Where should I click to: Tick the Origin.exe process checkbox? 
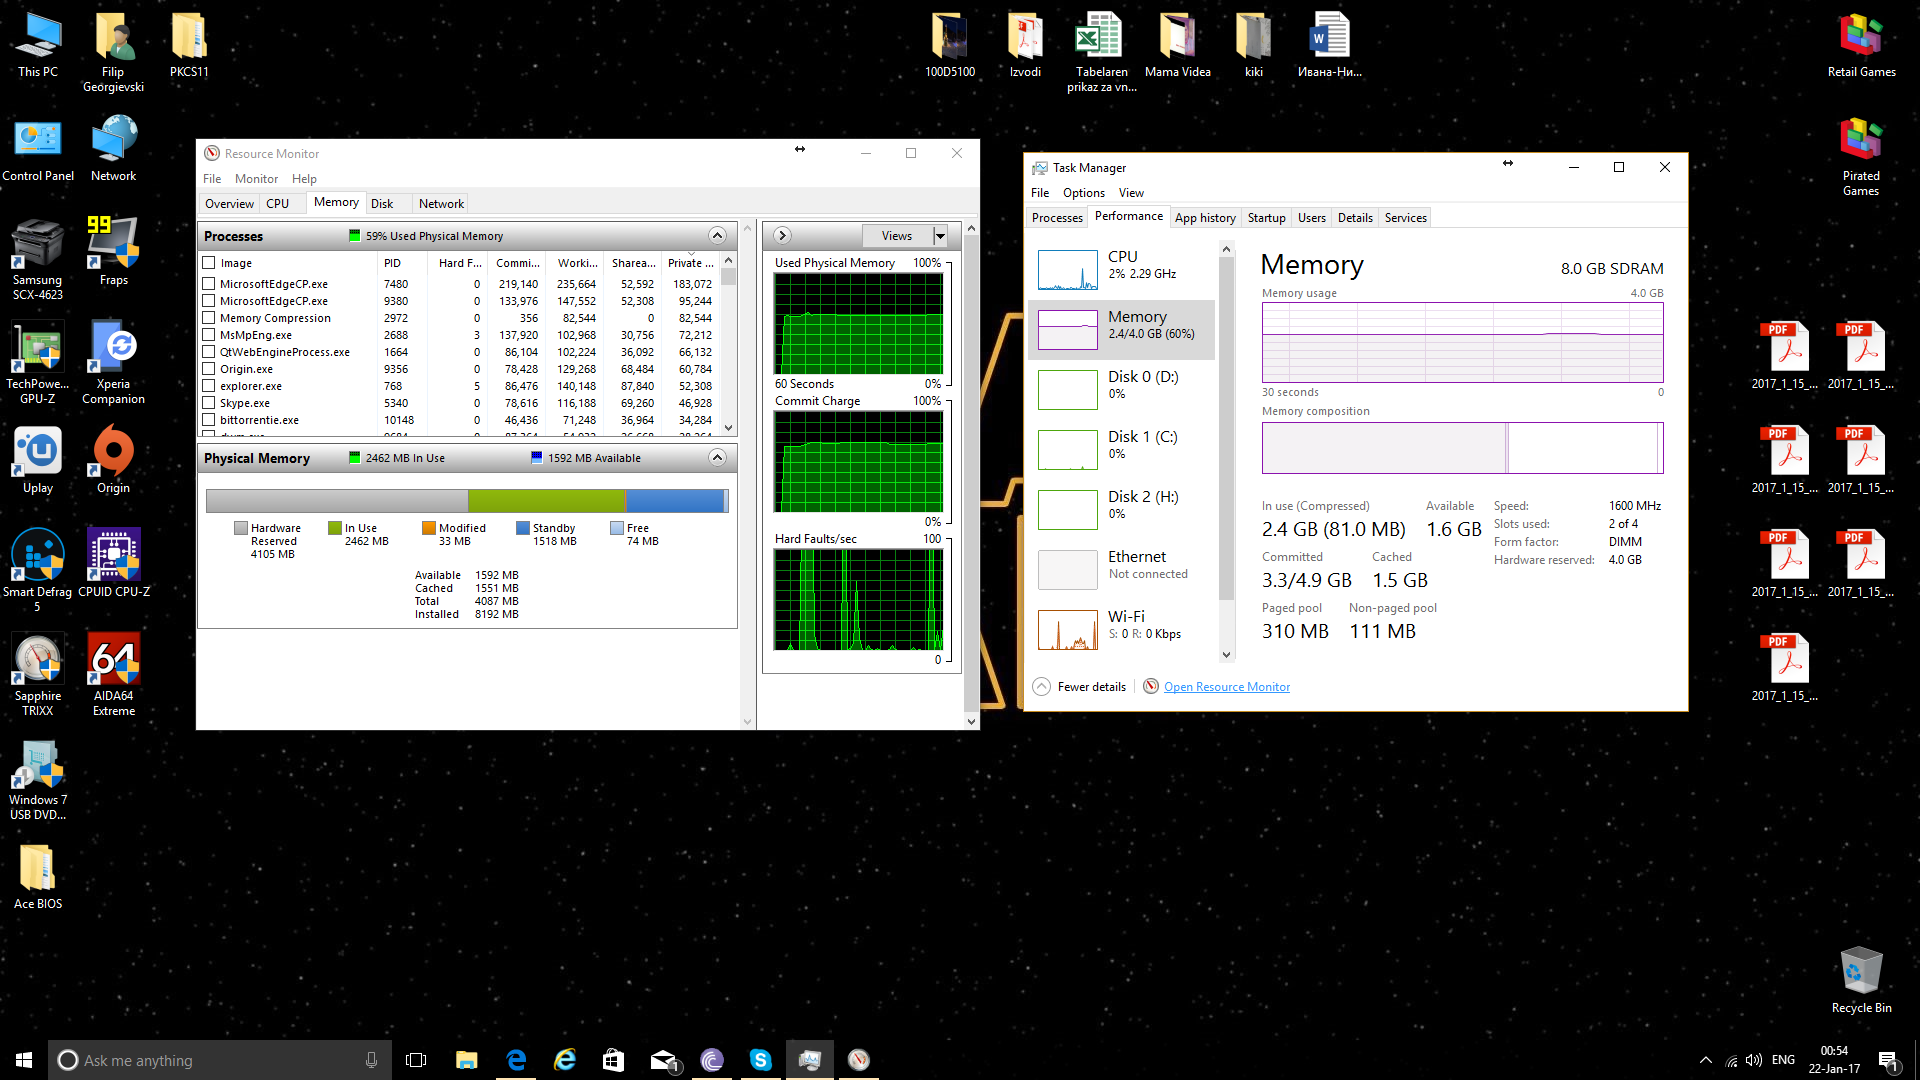tap(209, 369)
